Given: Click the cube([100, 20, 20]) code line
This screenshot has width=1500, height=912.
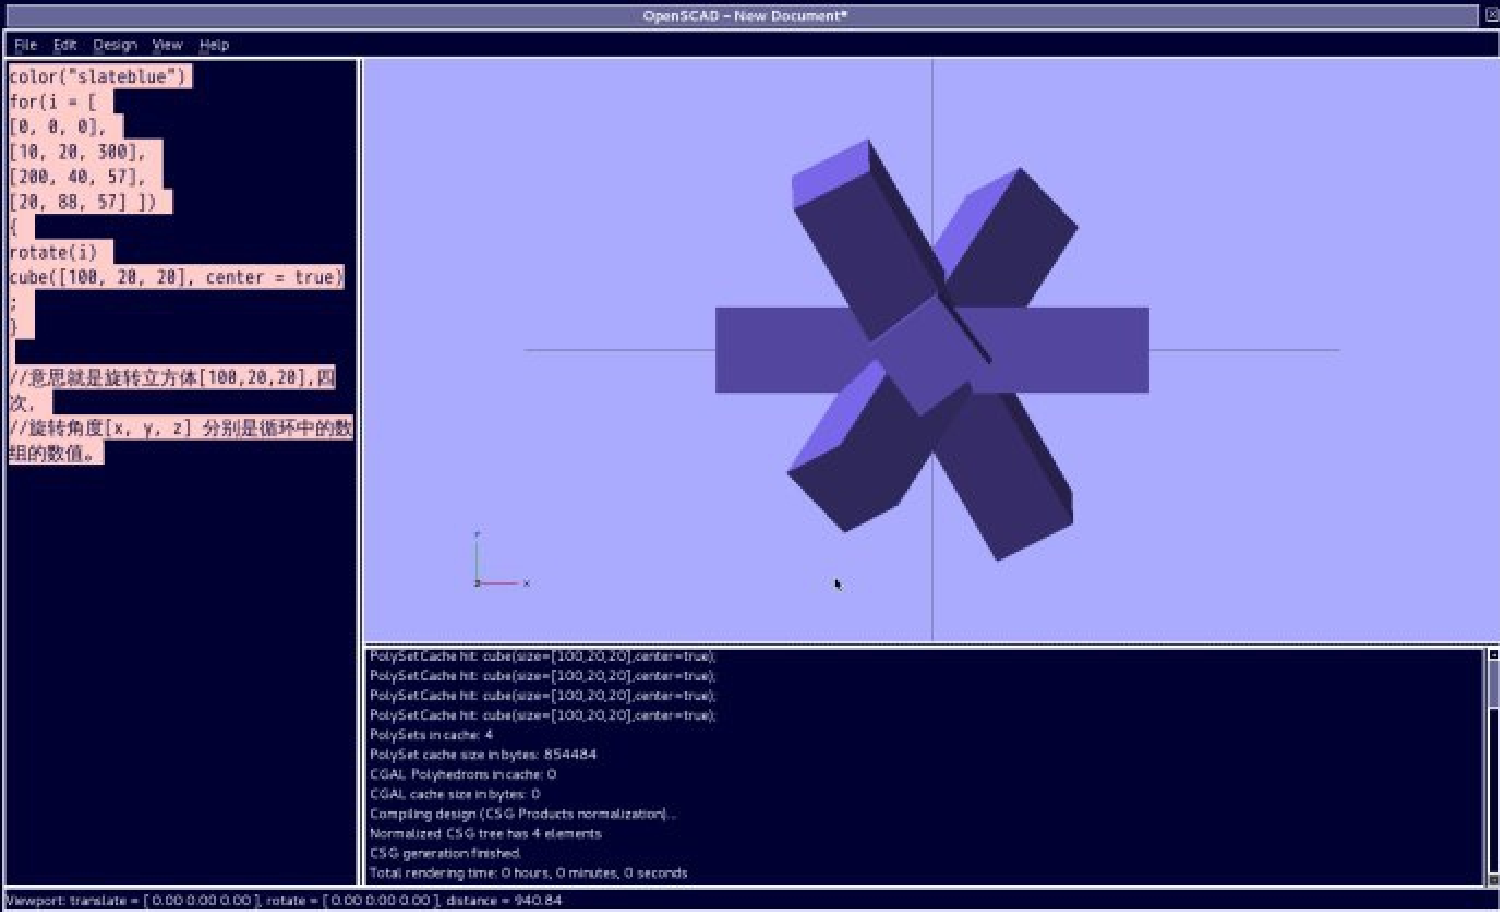Looking at the screenshot, I should (175, 277).
